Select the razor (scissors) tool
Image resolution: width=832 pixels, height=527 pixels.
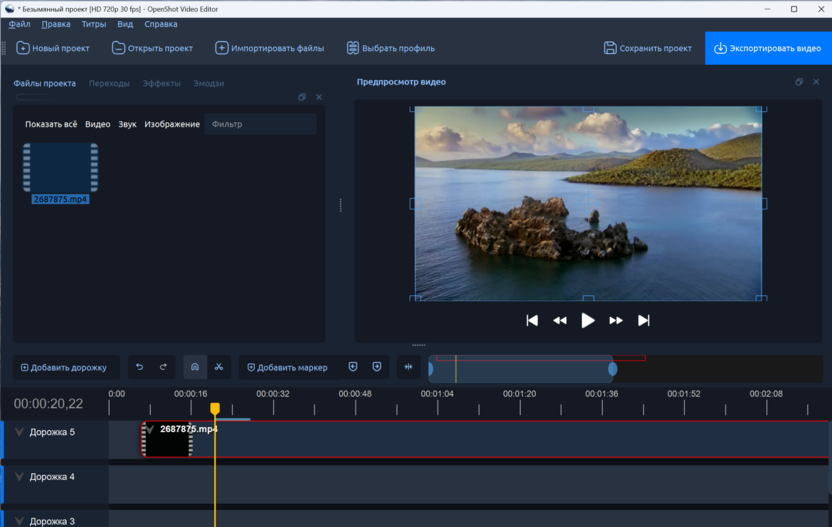coord(219,367)
